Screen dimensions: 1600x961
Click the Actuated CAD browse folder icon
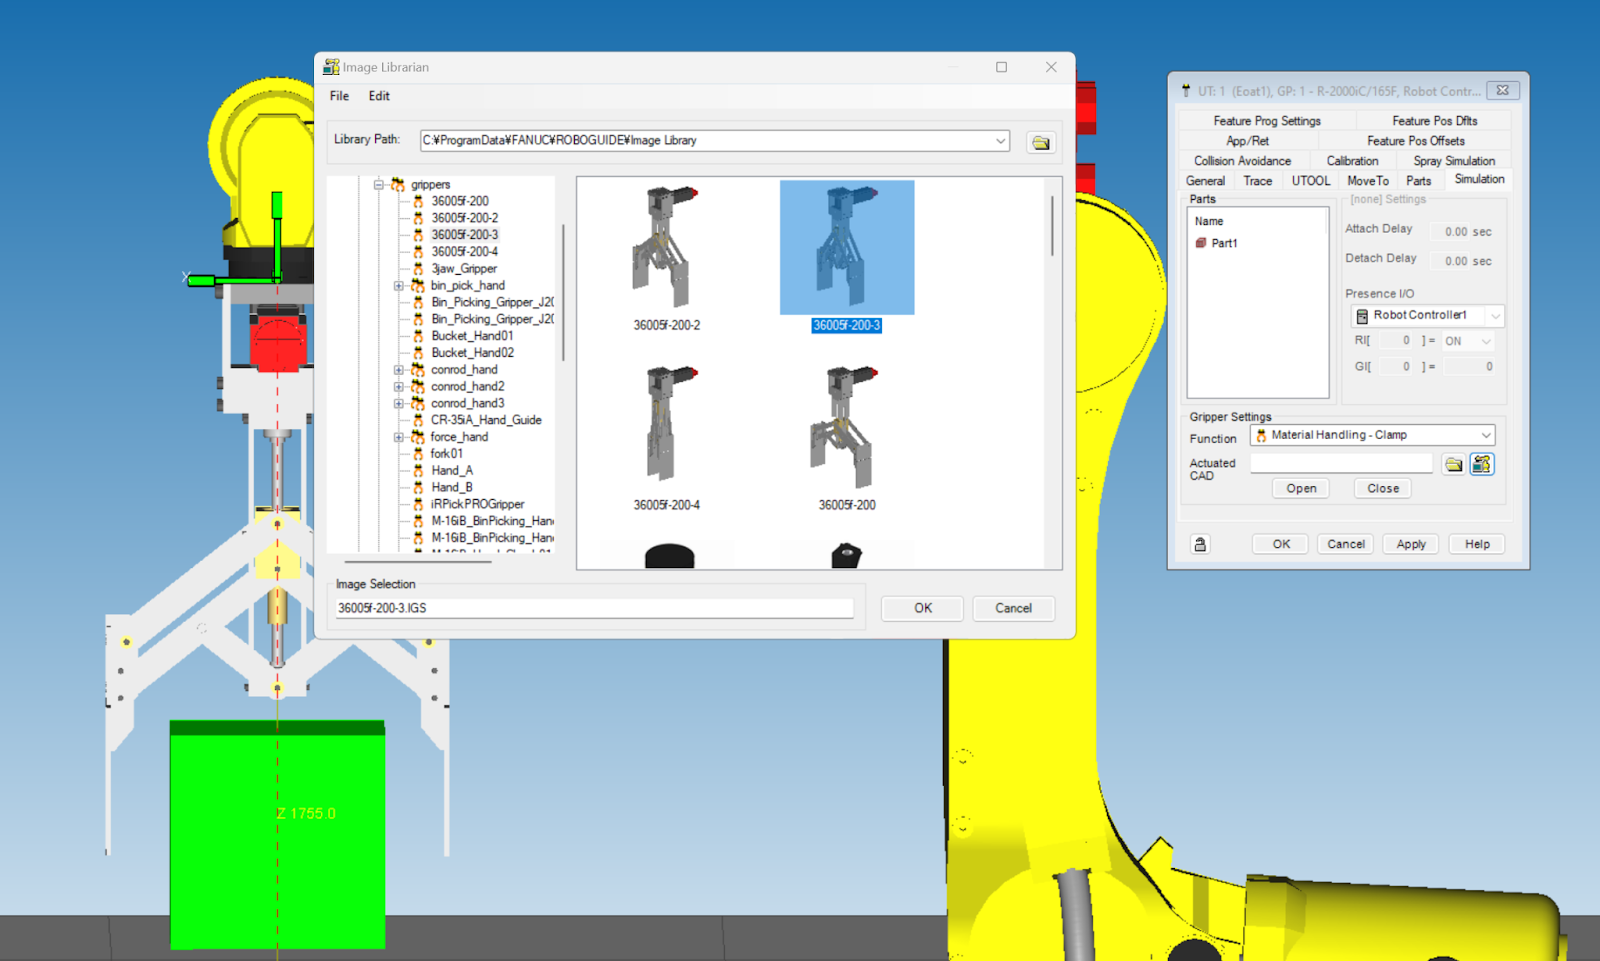point(1453,465)
